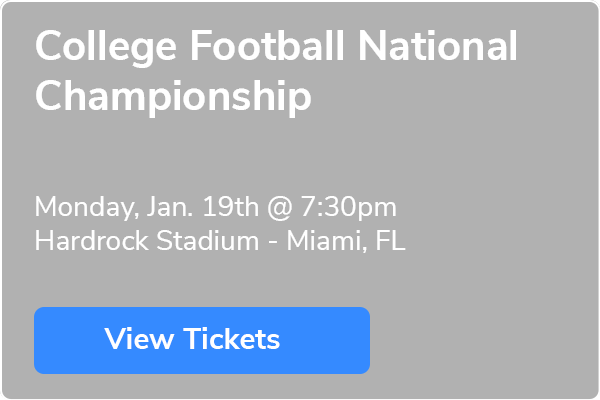Click the word National in the heading
The image size is (600, 400).
coord(437,45)
